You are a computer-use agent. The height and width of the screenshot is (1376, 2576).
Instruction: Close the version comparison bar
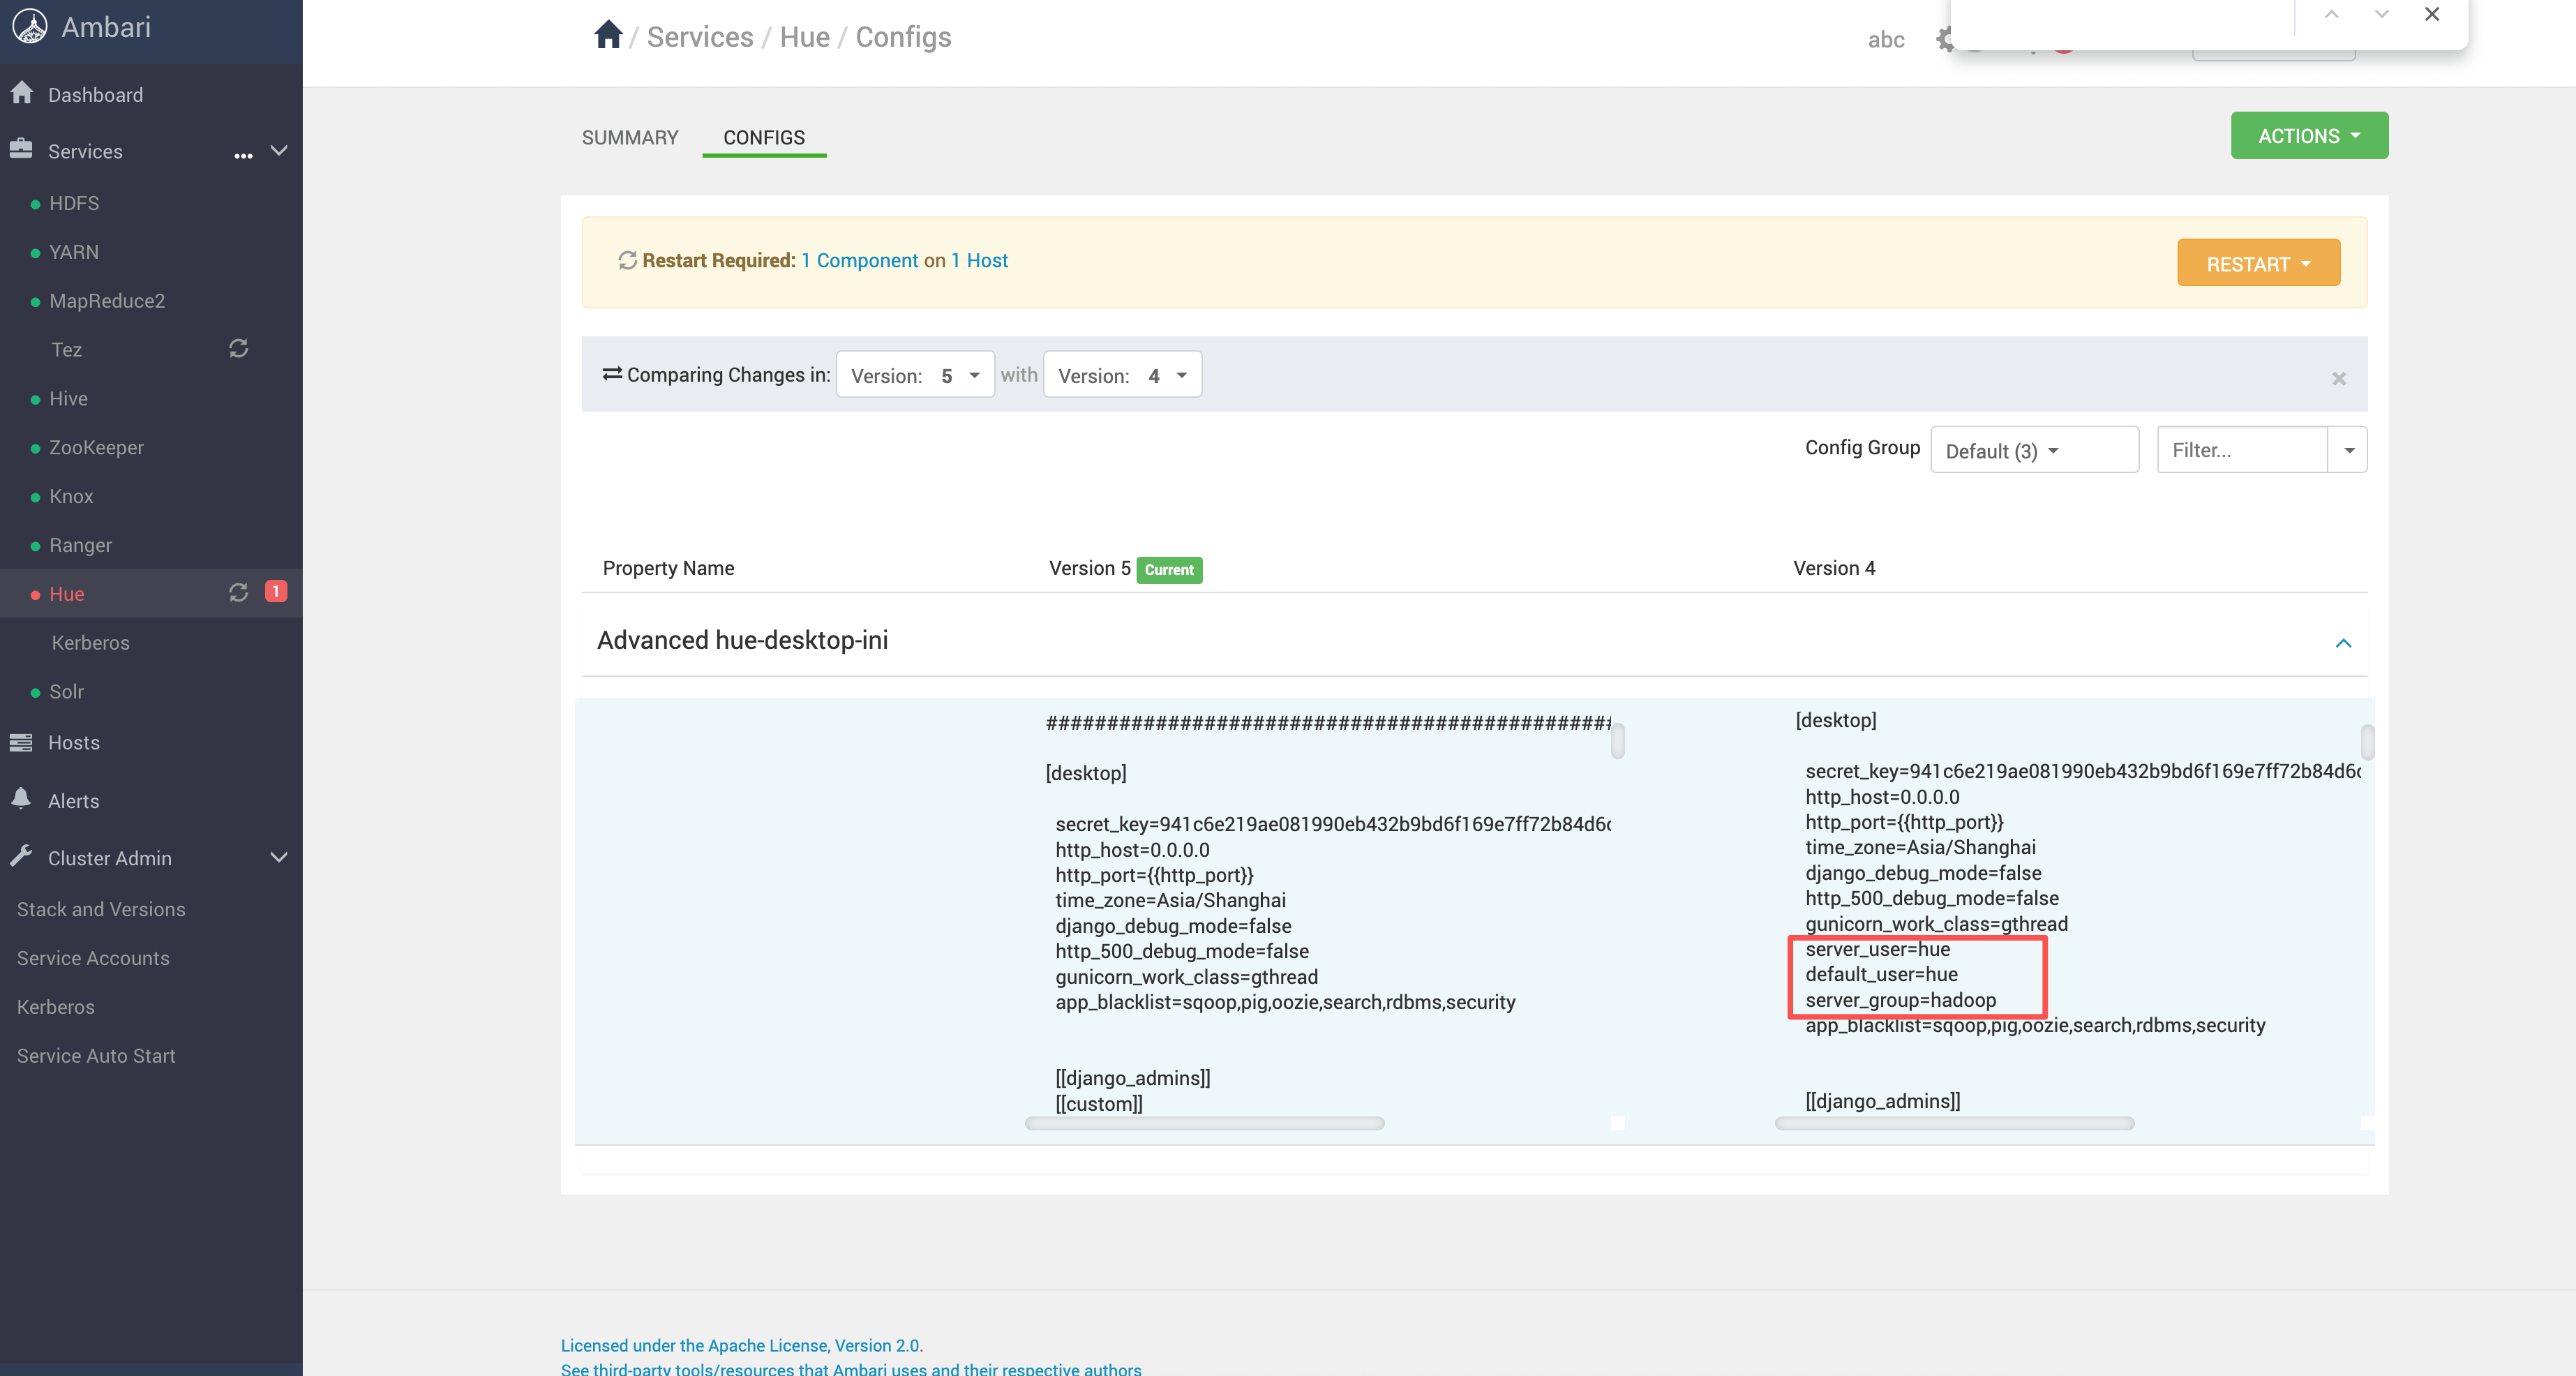click(x=2338, y=378)
